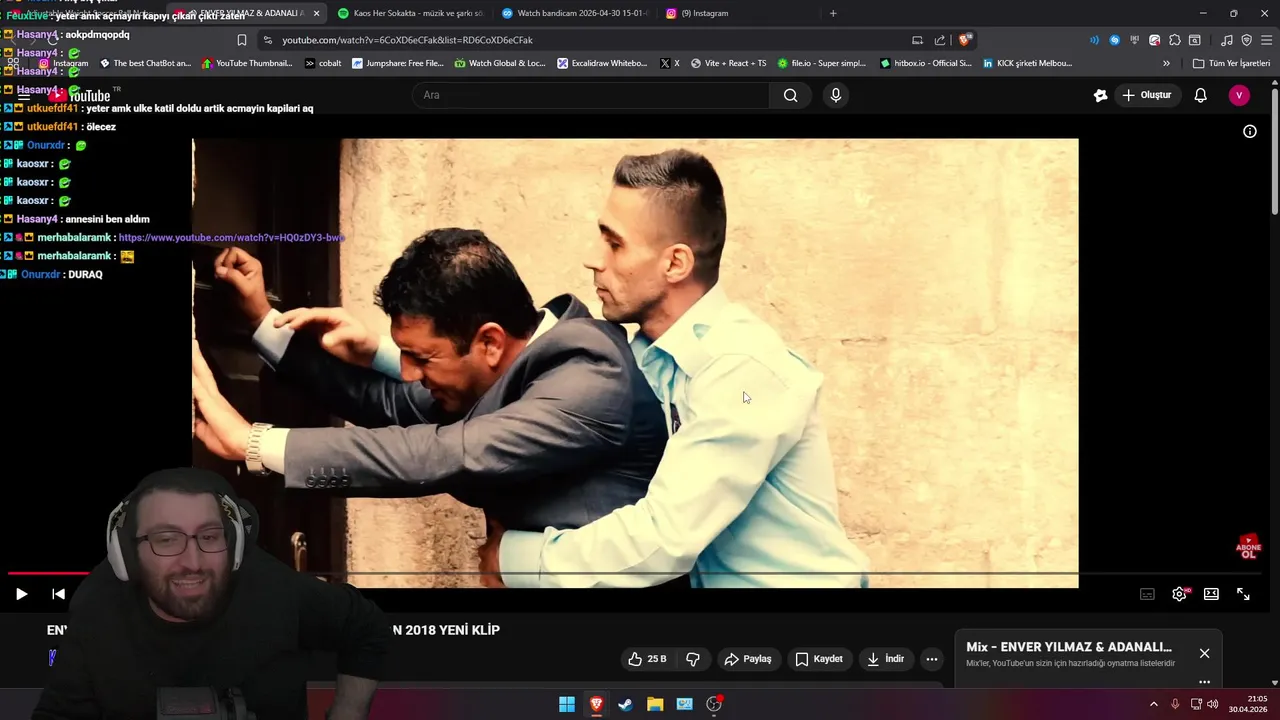This screenshot has width=1280, height=720.
Task: Dislike the video with thumbs down
Action: pos(693,659)
